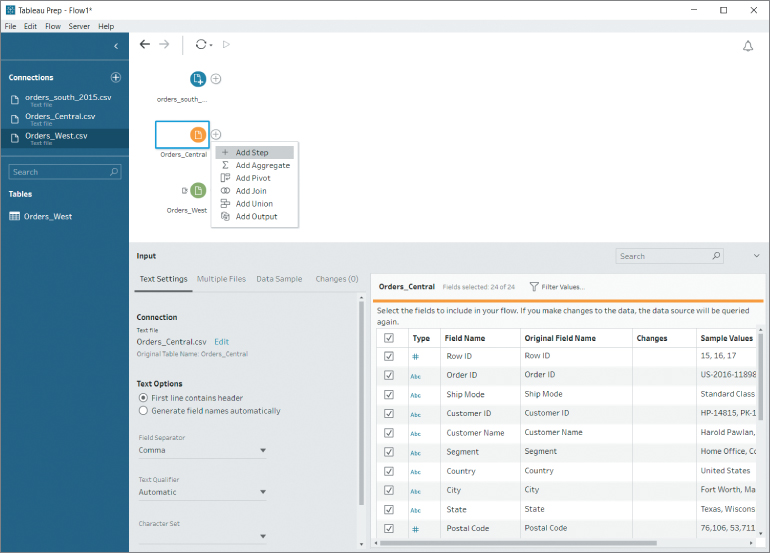Select the orders_south input step icon
This screenshot has height=553, width=770.
point(198,79)
